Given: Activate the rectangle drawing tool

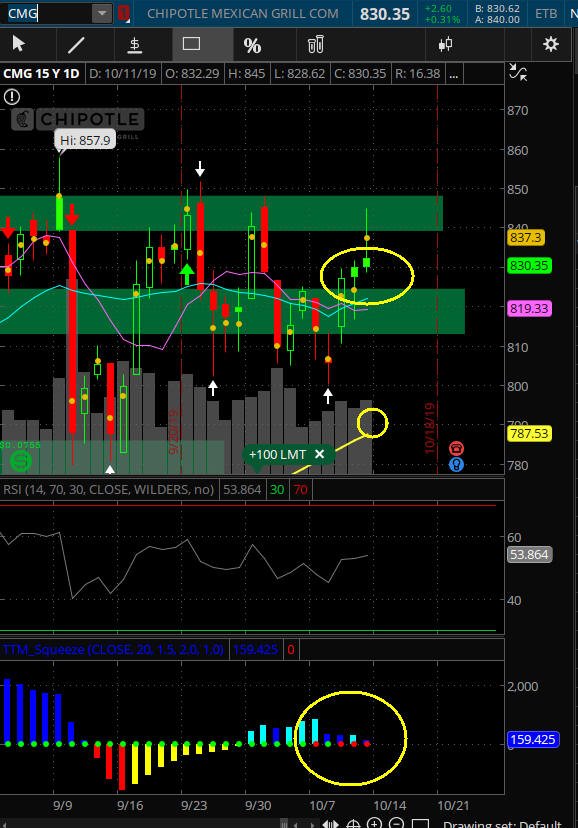Looking at the screenshot, I should tap(191, 44).
